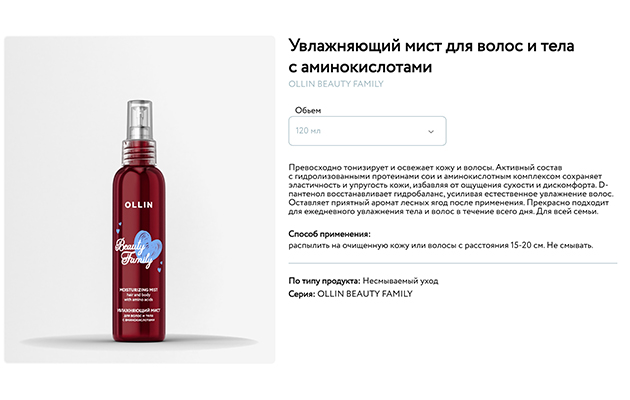This screenshot has height=400, width=630.
Task: Click the Russian Увлажняющий мист text on bottle
Action: [x=139, y=310]
